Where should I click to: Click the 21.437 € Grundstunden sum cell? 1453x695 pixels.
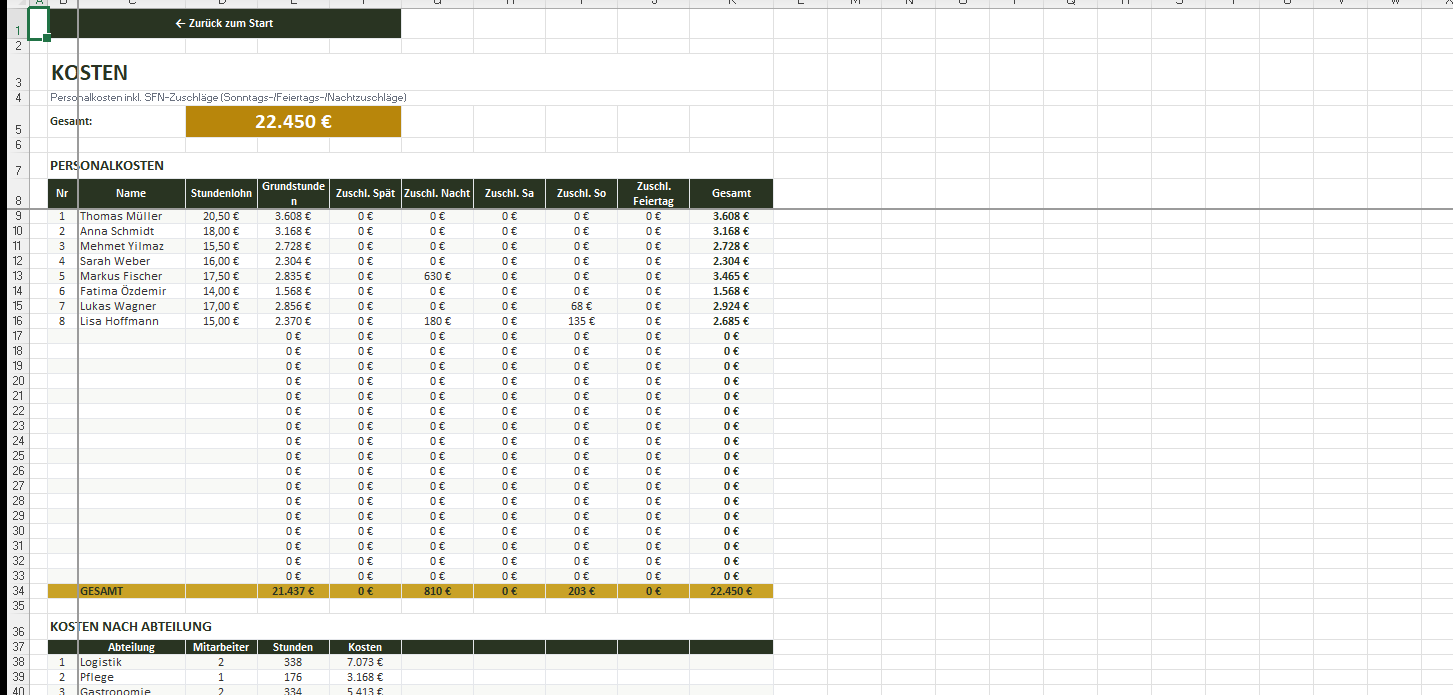293,591
